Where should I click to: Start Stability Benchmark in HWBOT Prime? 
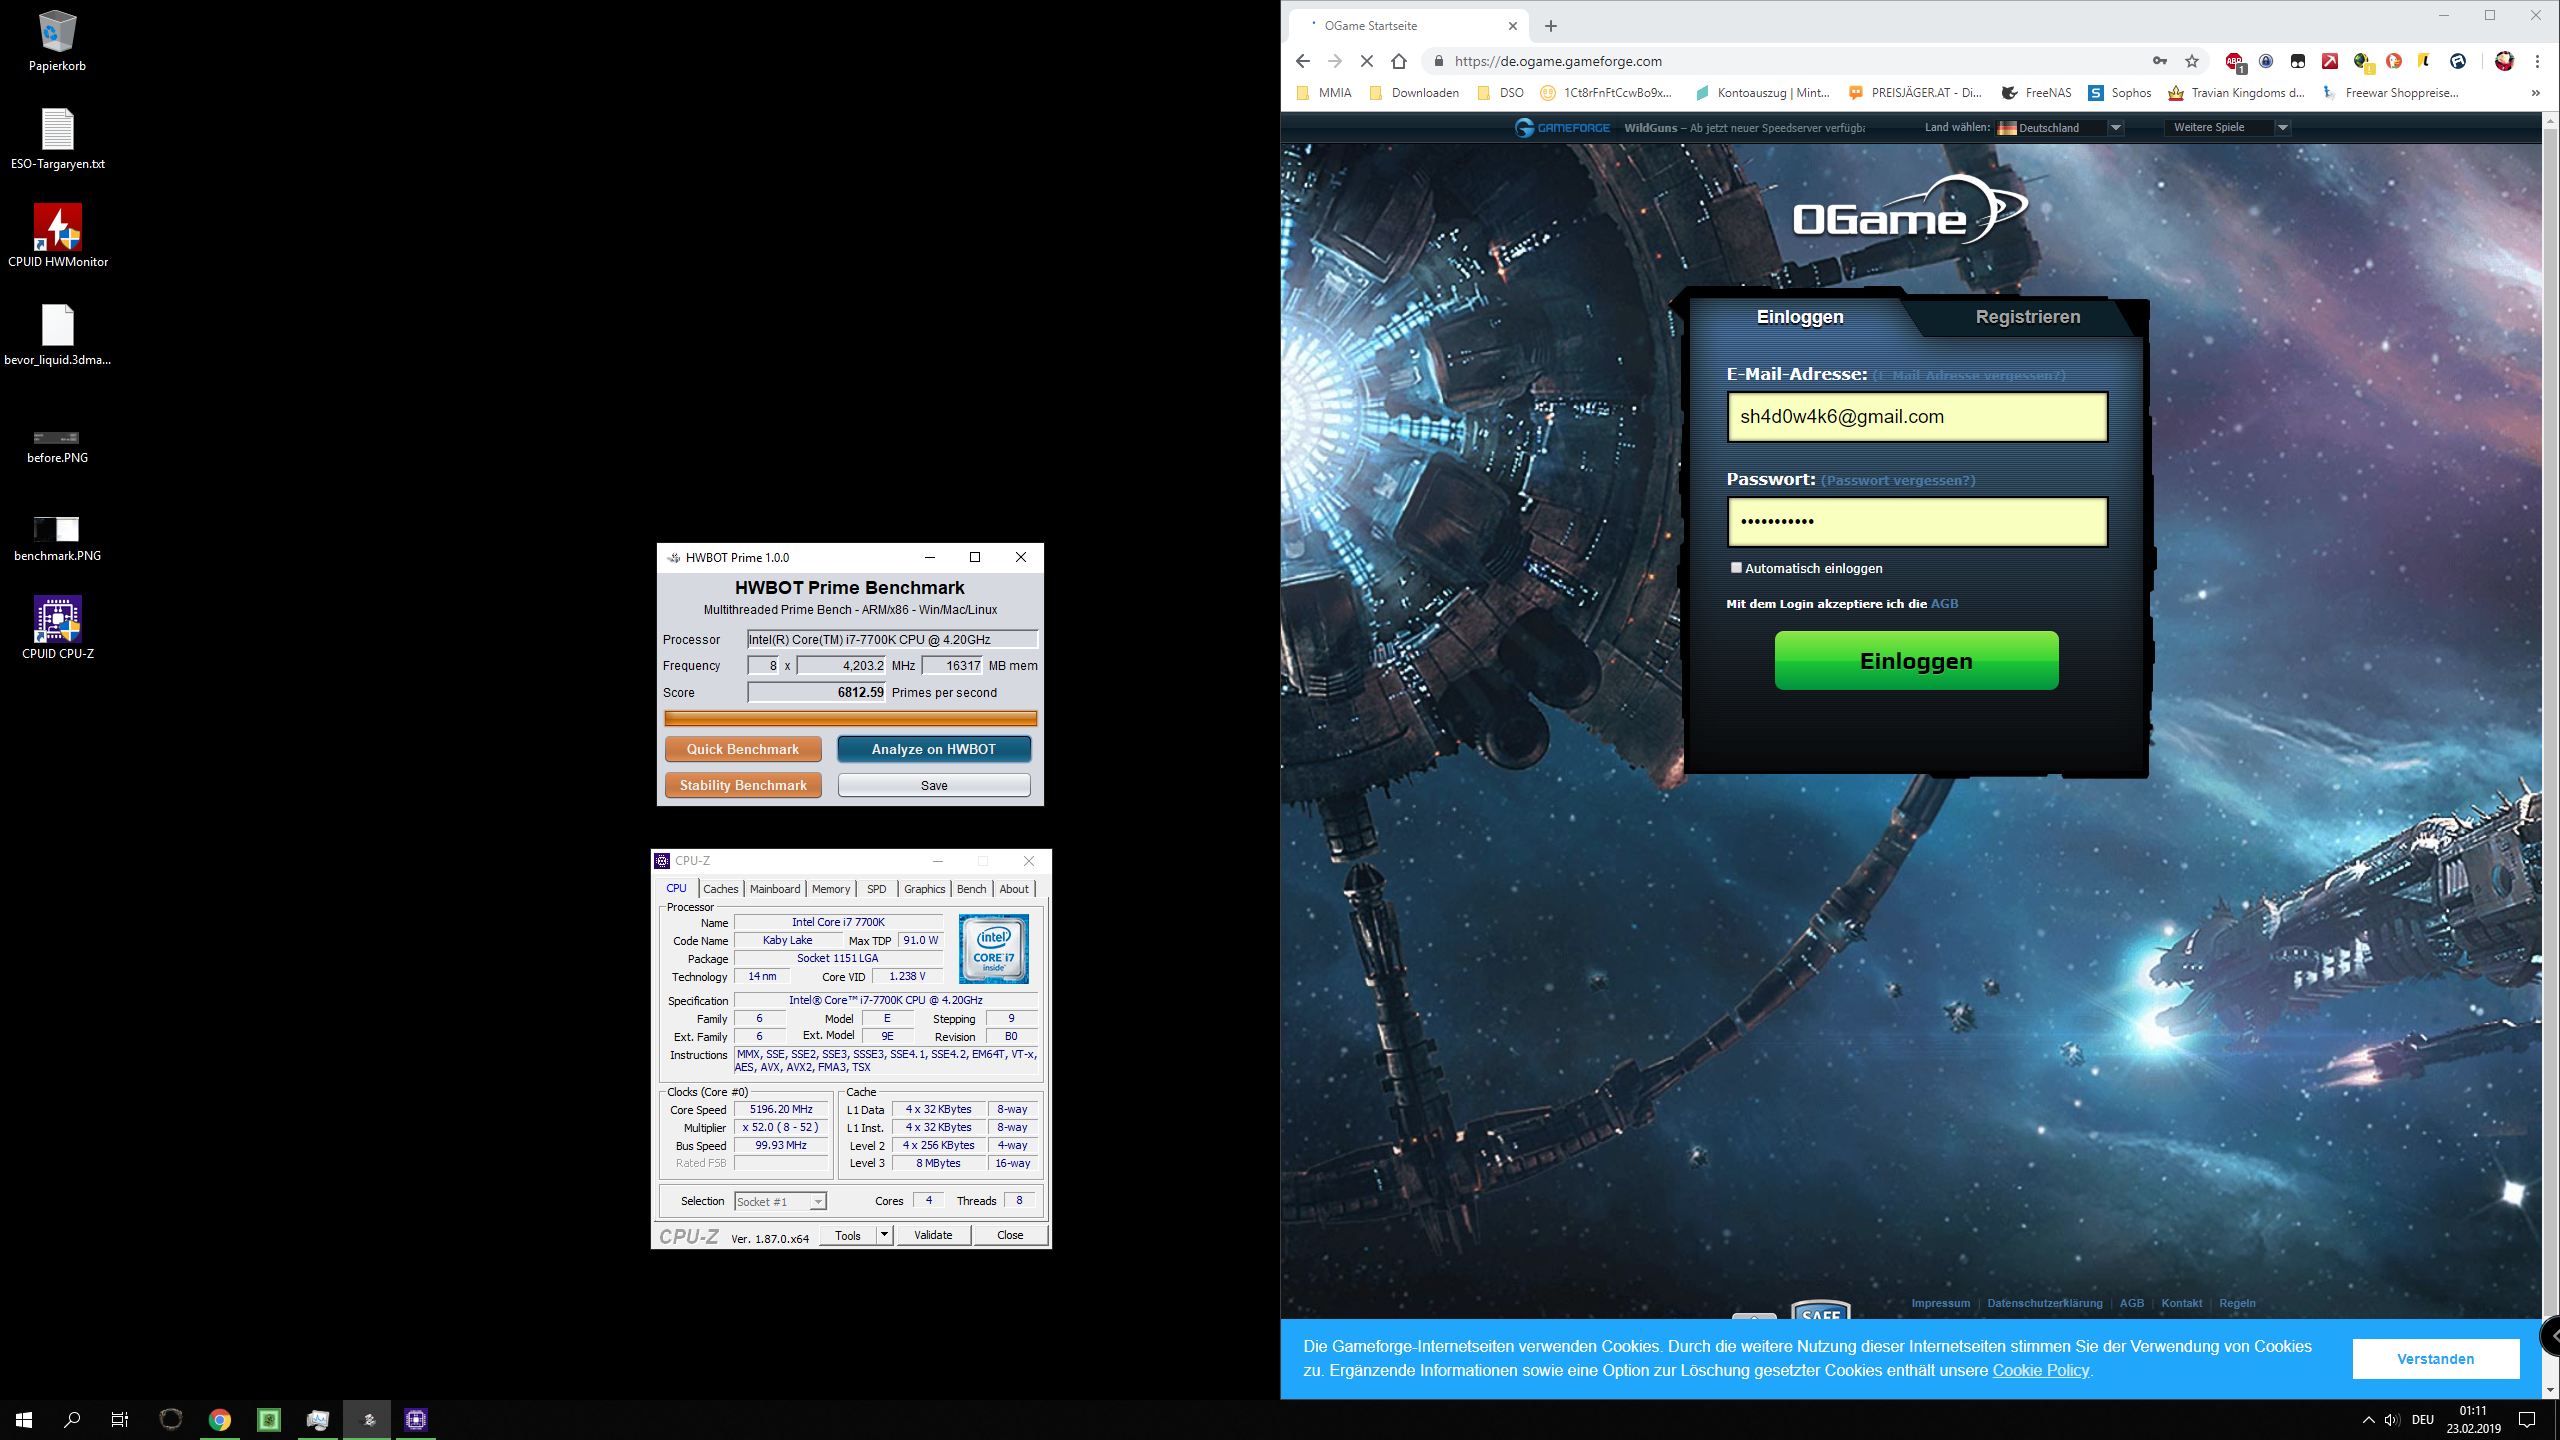[x=743, y=785]
